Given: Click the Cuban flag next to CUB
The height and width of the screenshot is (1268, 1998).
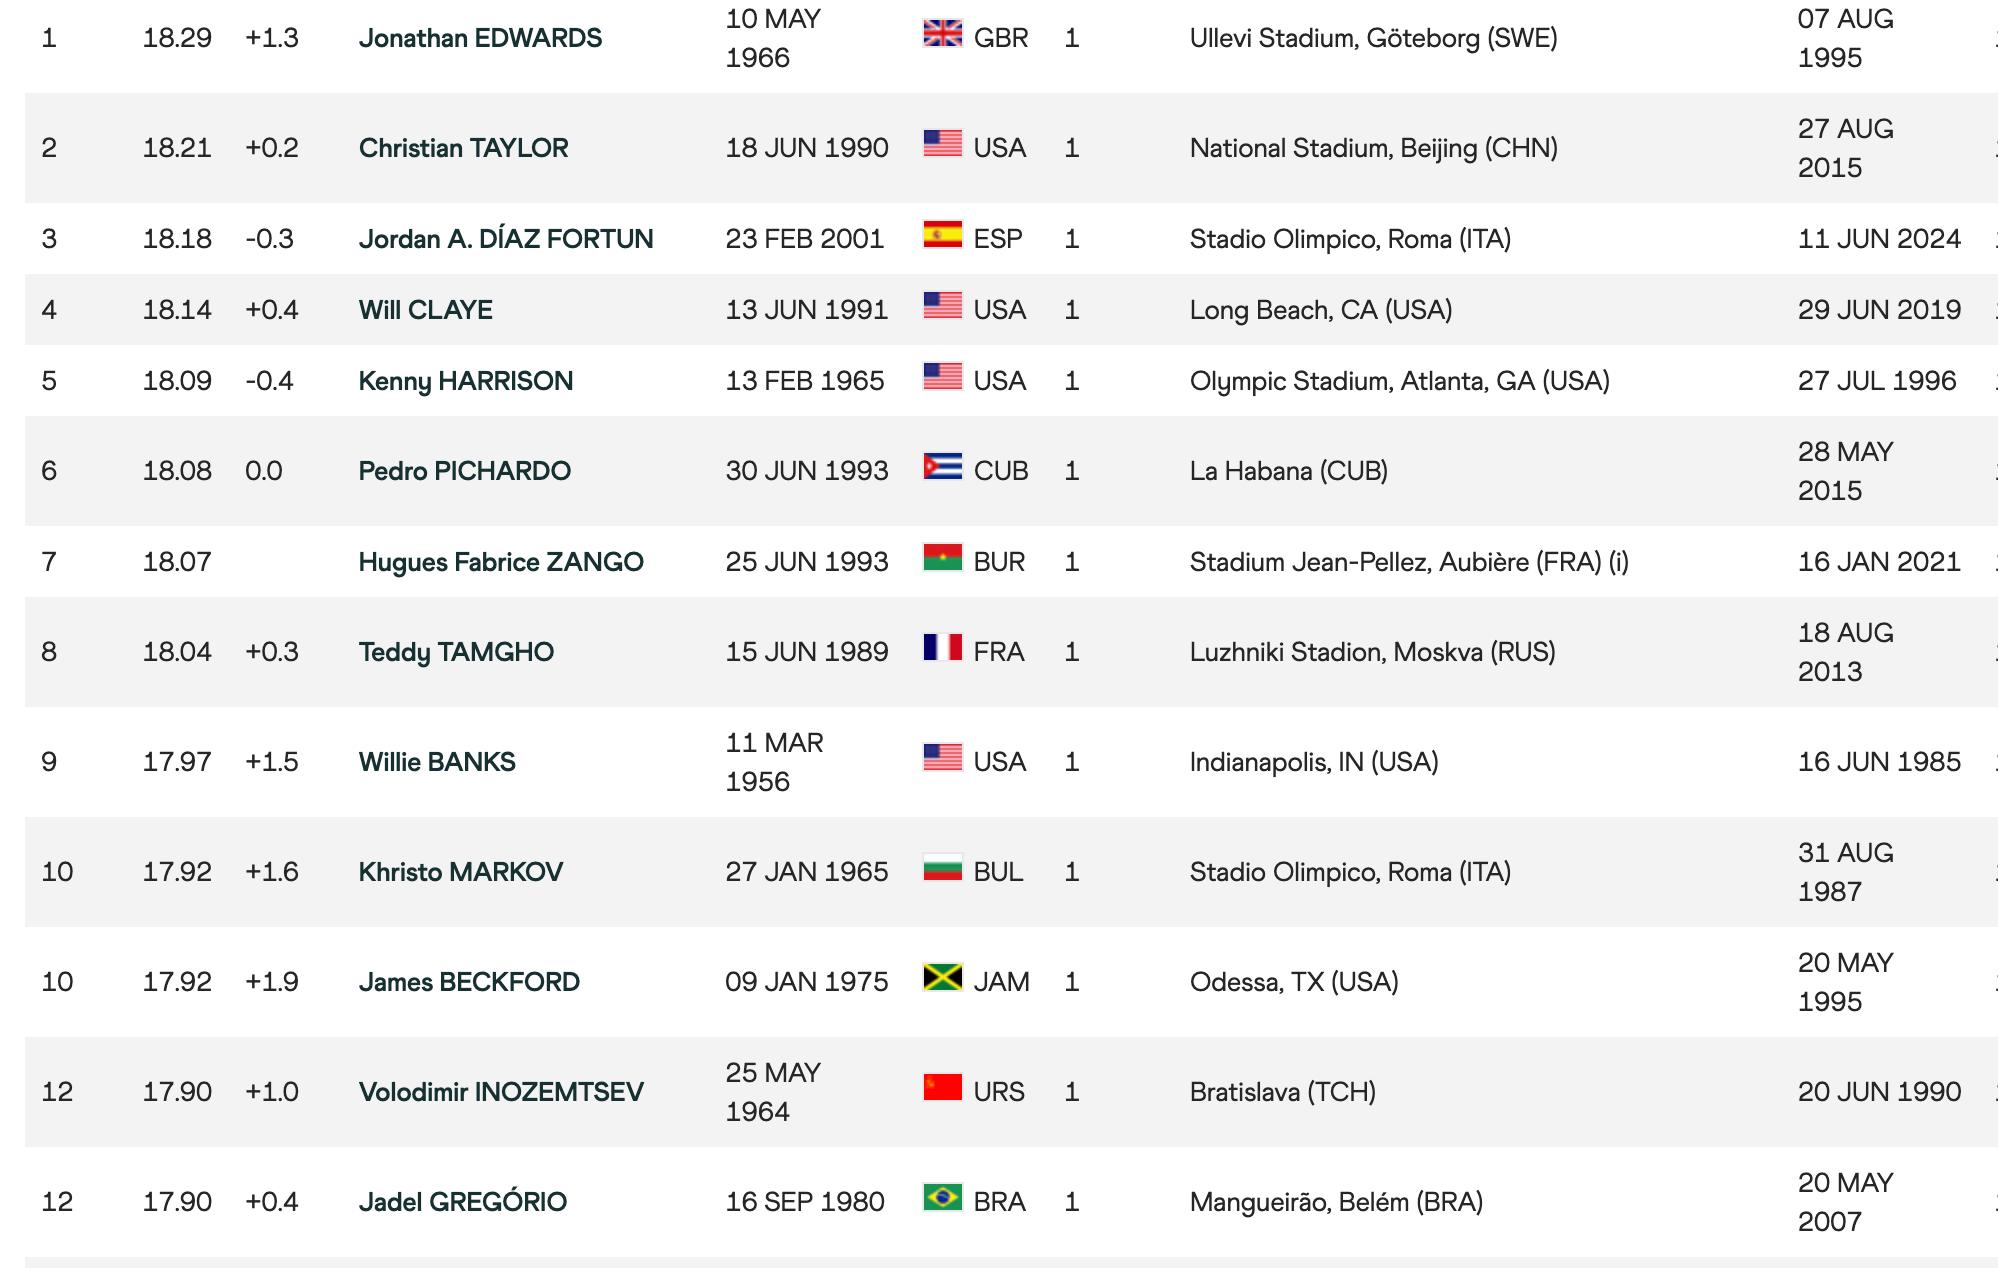Looking at the screenshot, I should 942,467.
